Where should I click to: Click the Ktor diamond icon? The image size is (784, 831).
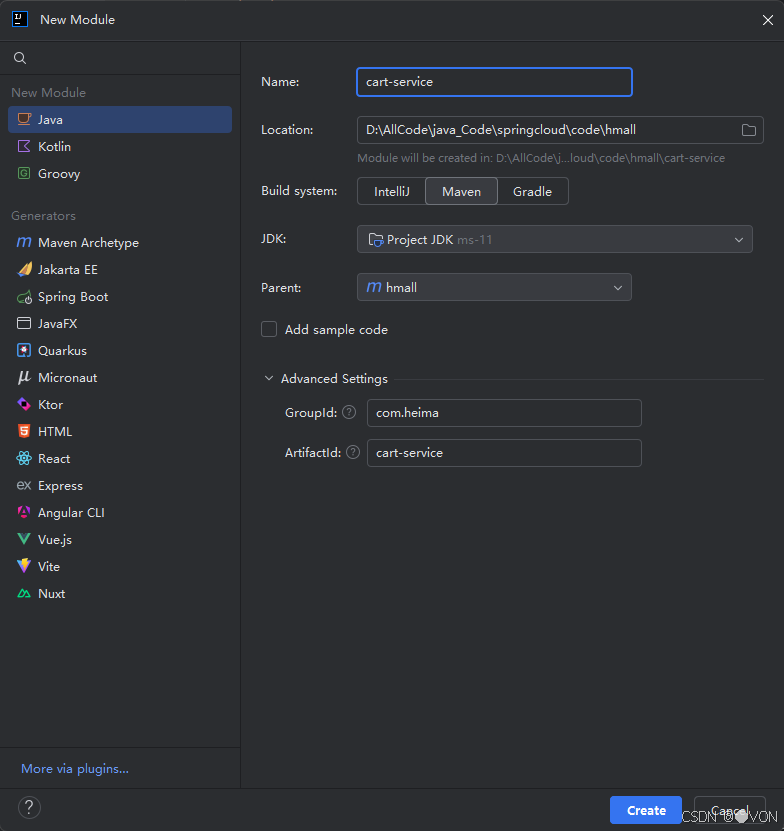24,404
